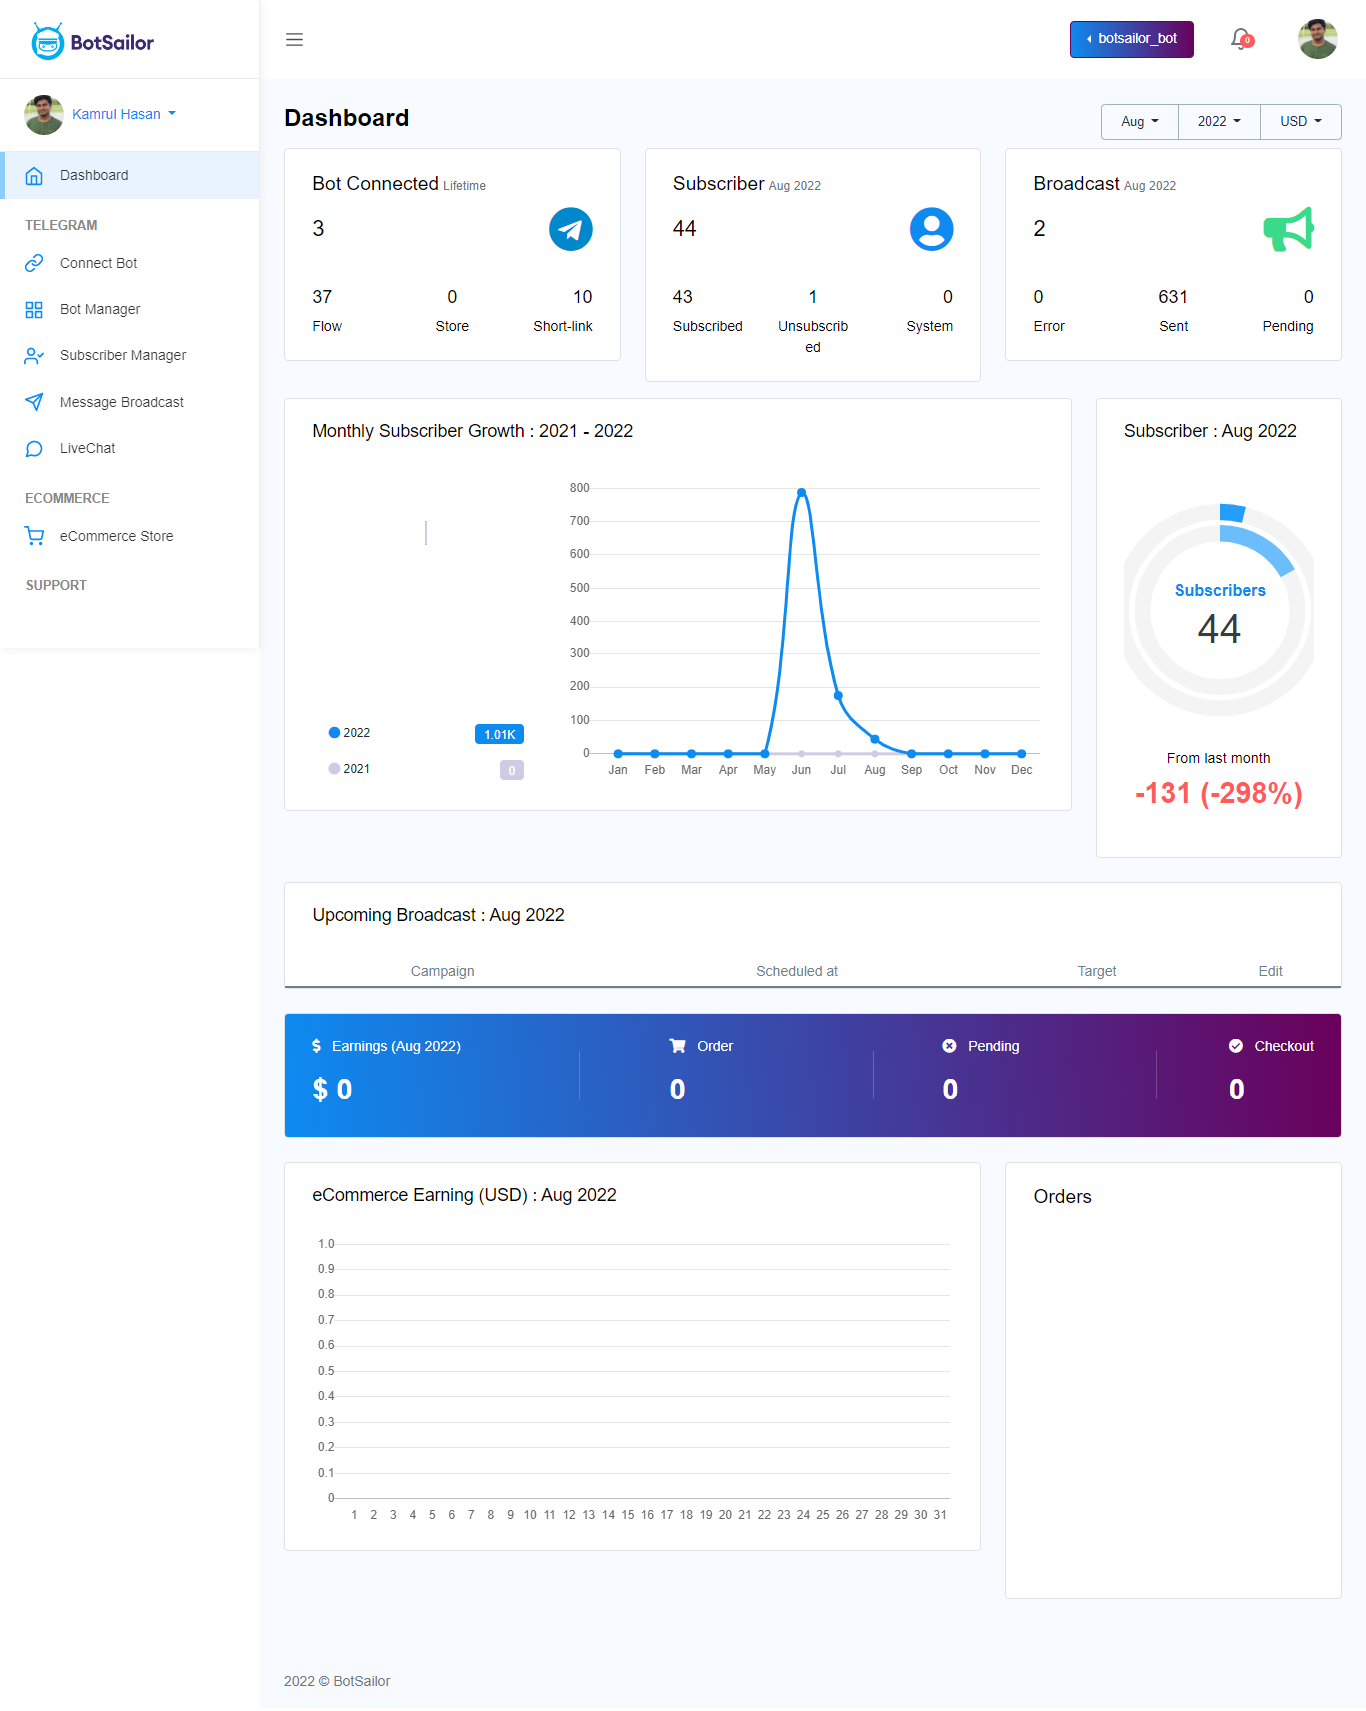
Task: Open the top-right profile avatar
Action: click(1317, 39)
